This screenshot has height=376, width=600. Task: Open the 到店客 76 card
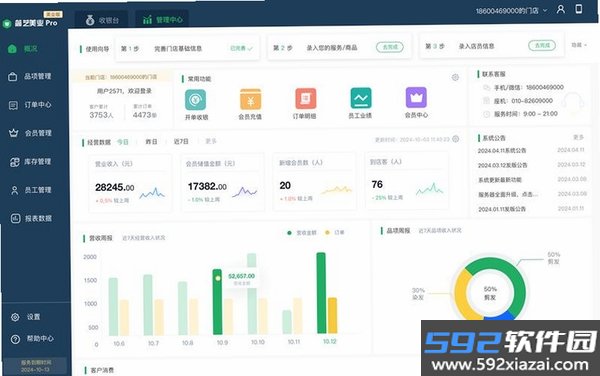[407, 181]
